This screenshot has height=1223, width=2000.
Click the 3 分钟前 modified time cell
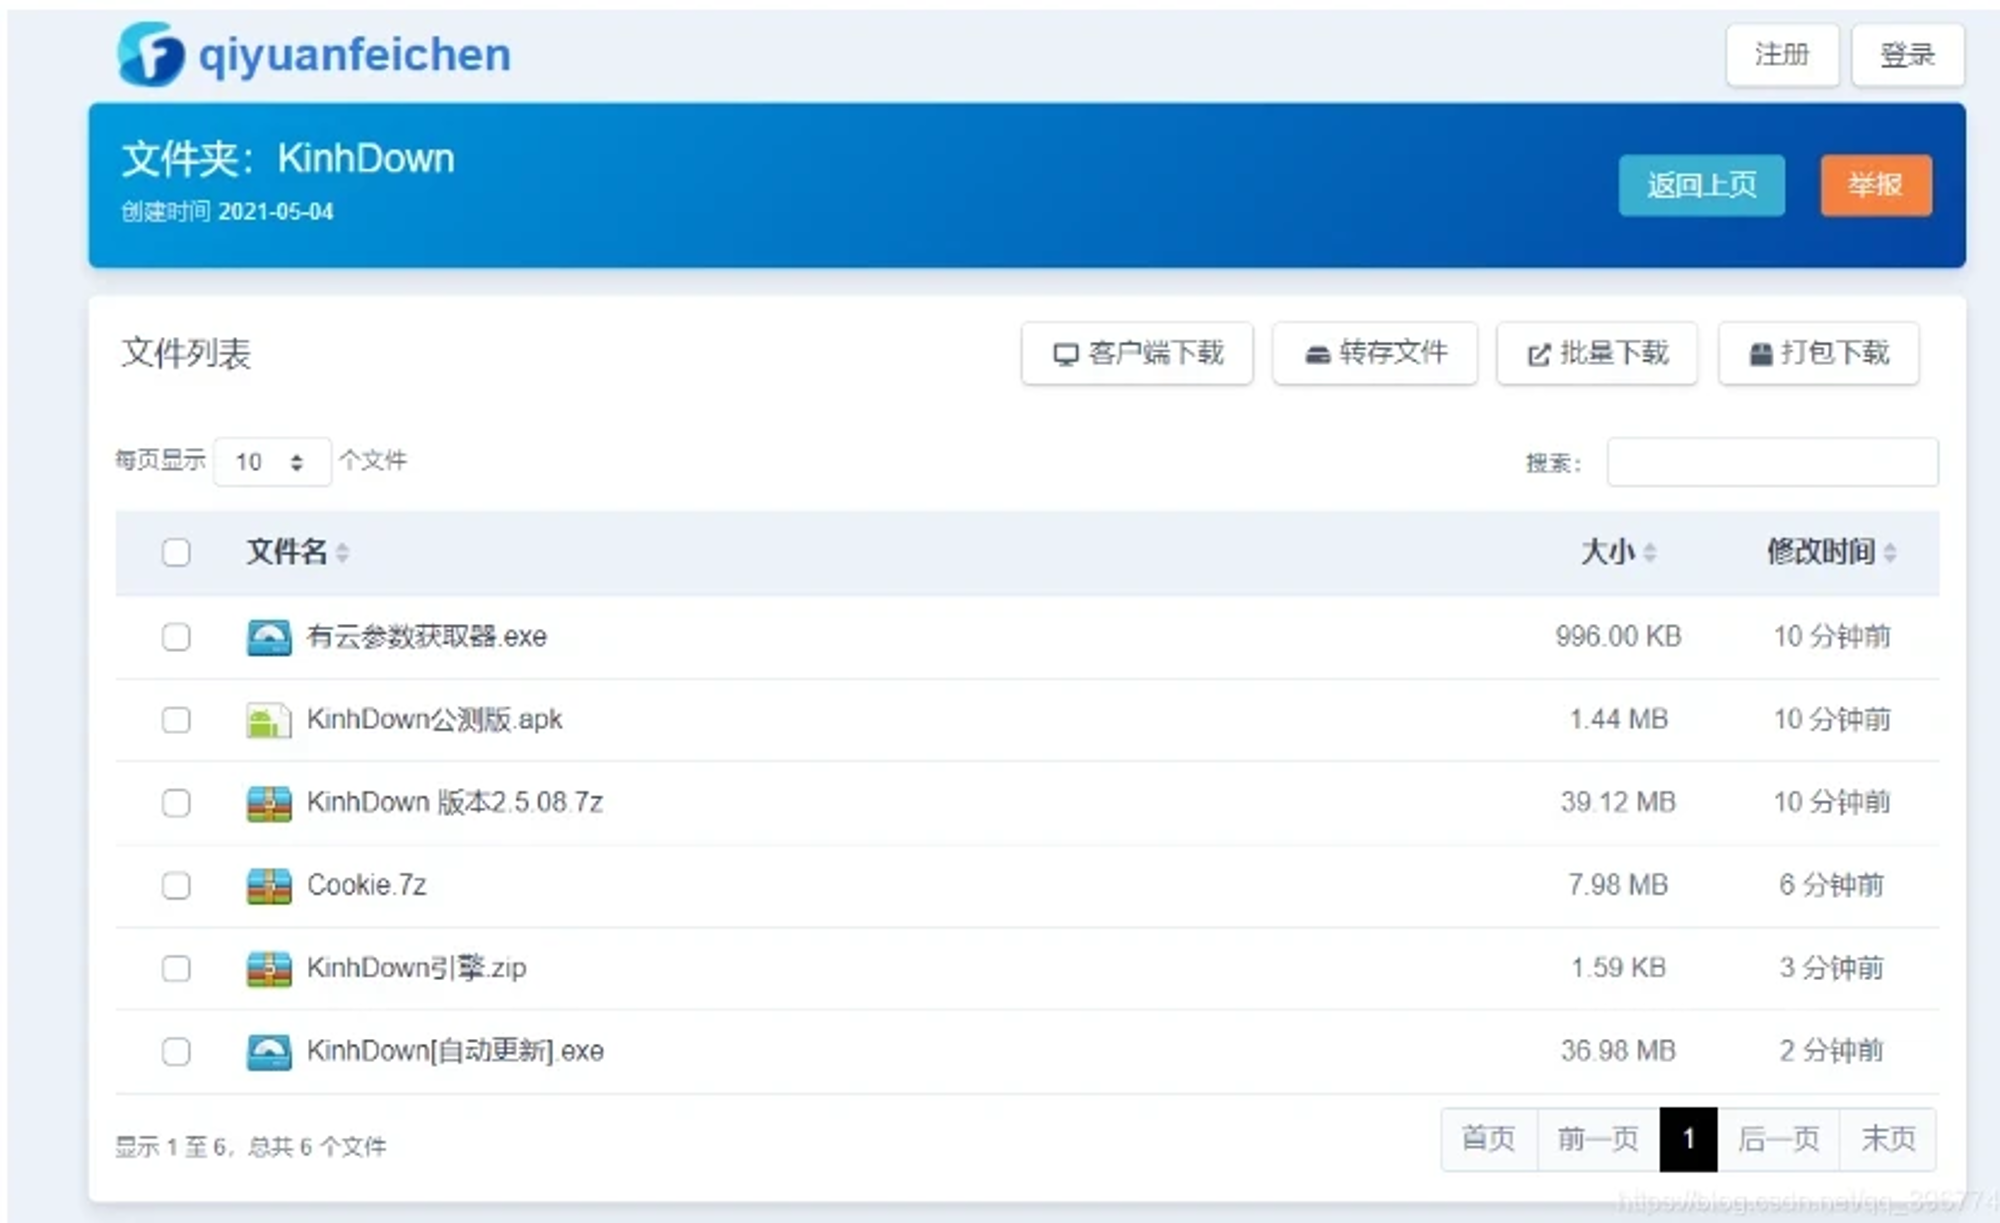(x=1831, y=969)
